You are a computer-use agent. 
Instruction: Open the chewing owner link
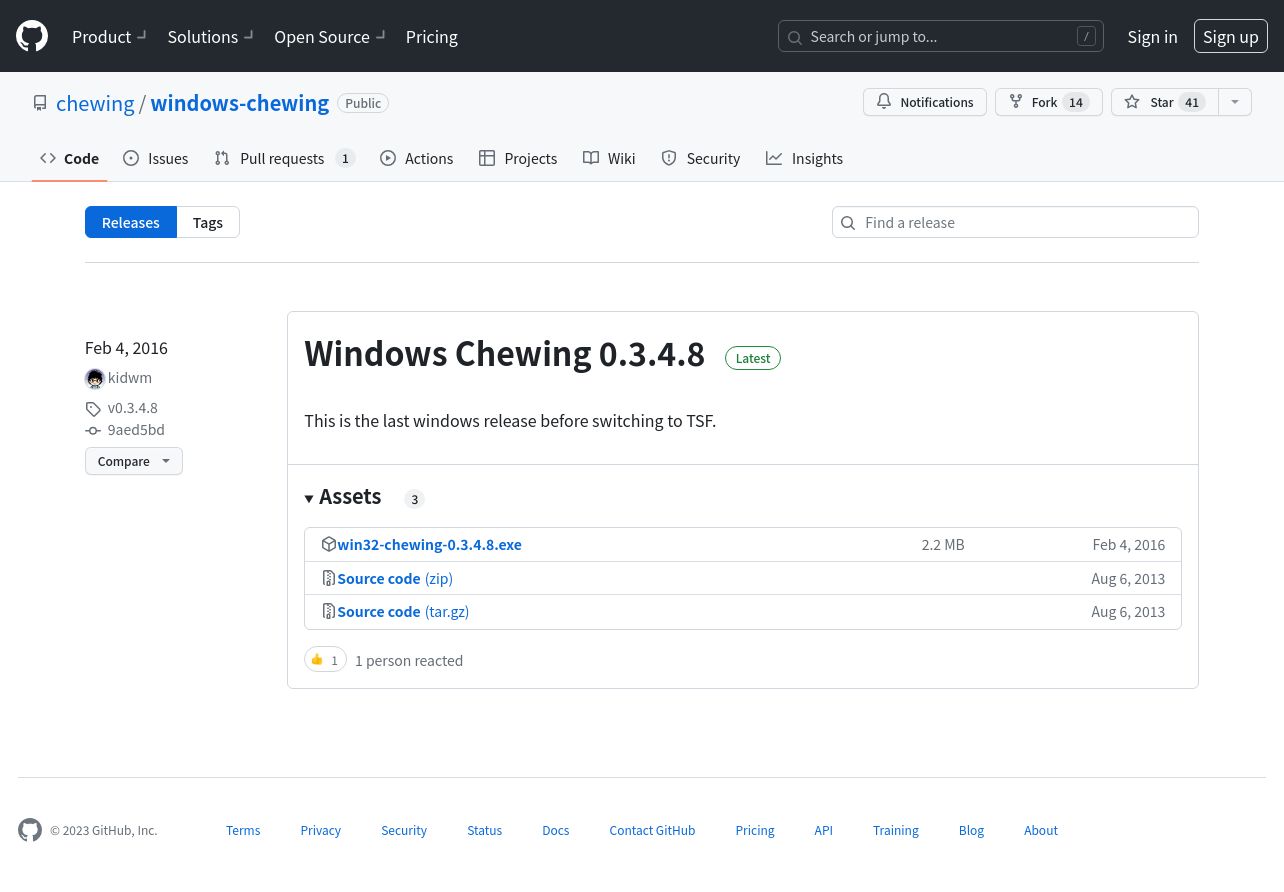[x=95, y=103]
